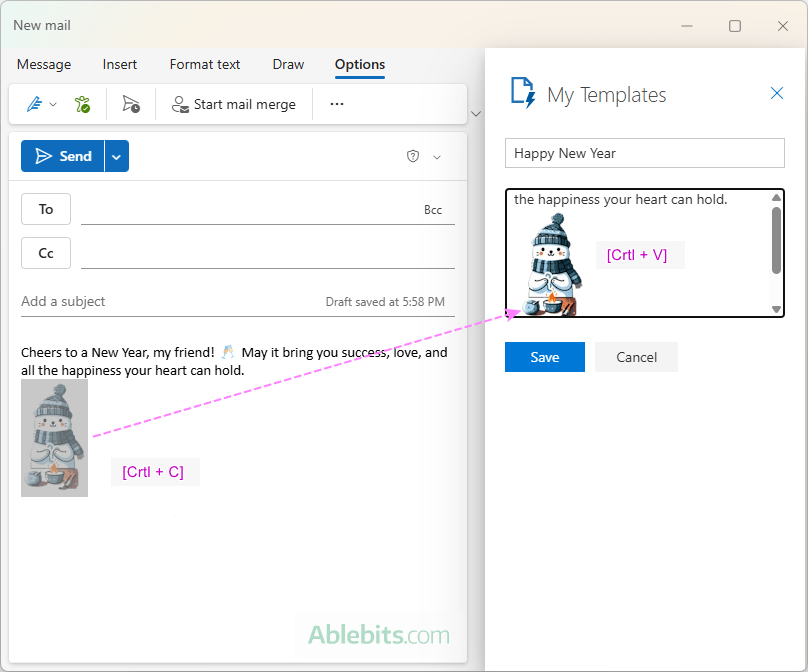Click the schedule send icon

click(x=131, y=104)
